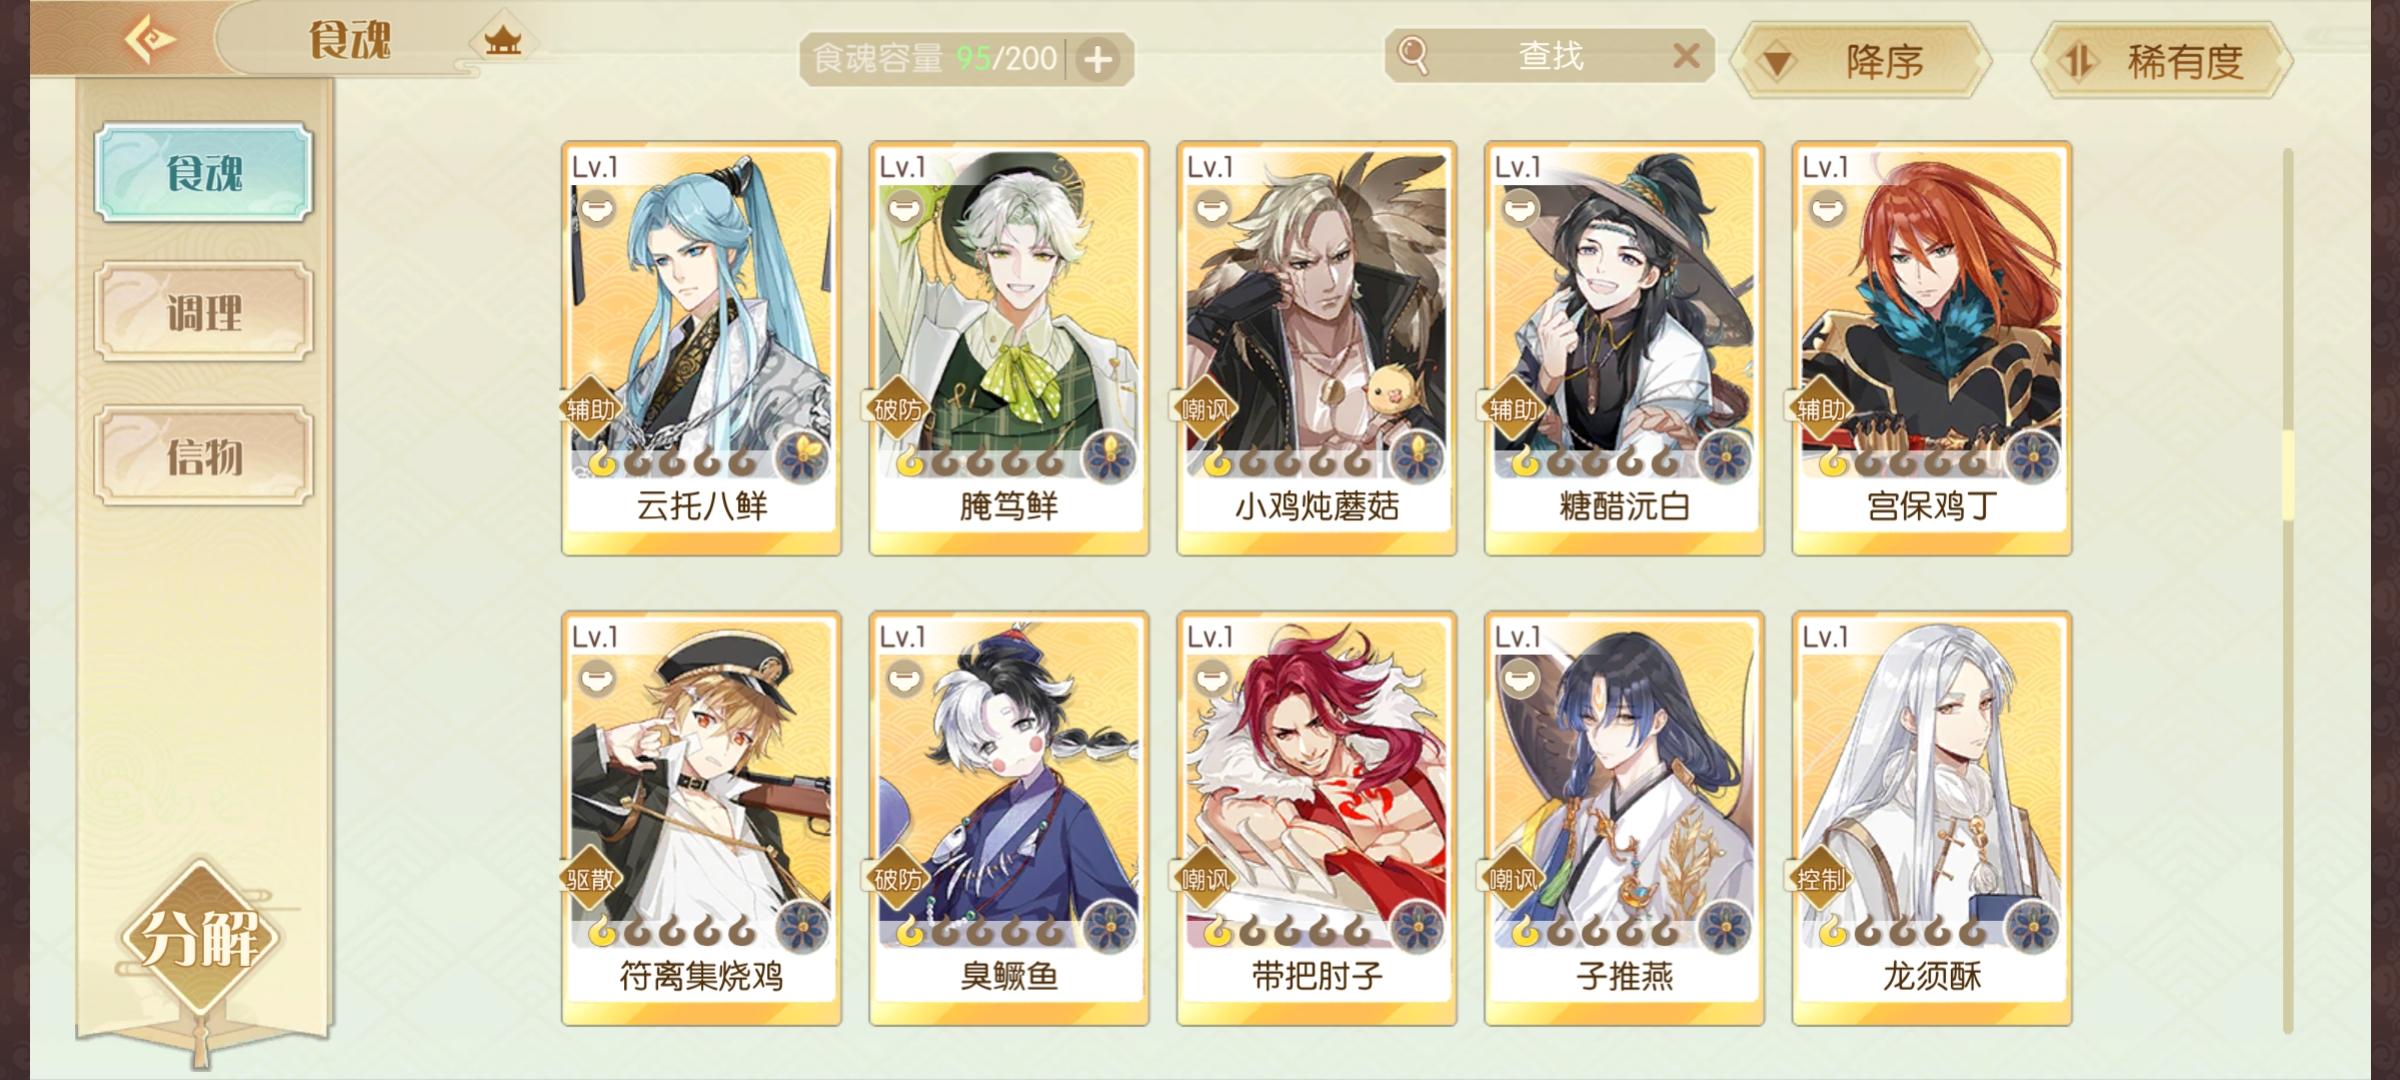This screenshot has height=1080, width=2400.
Task: Click the 分解 button
Action: point(200,938)
